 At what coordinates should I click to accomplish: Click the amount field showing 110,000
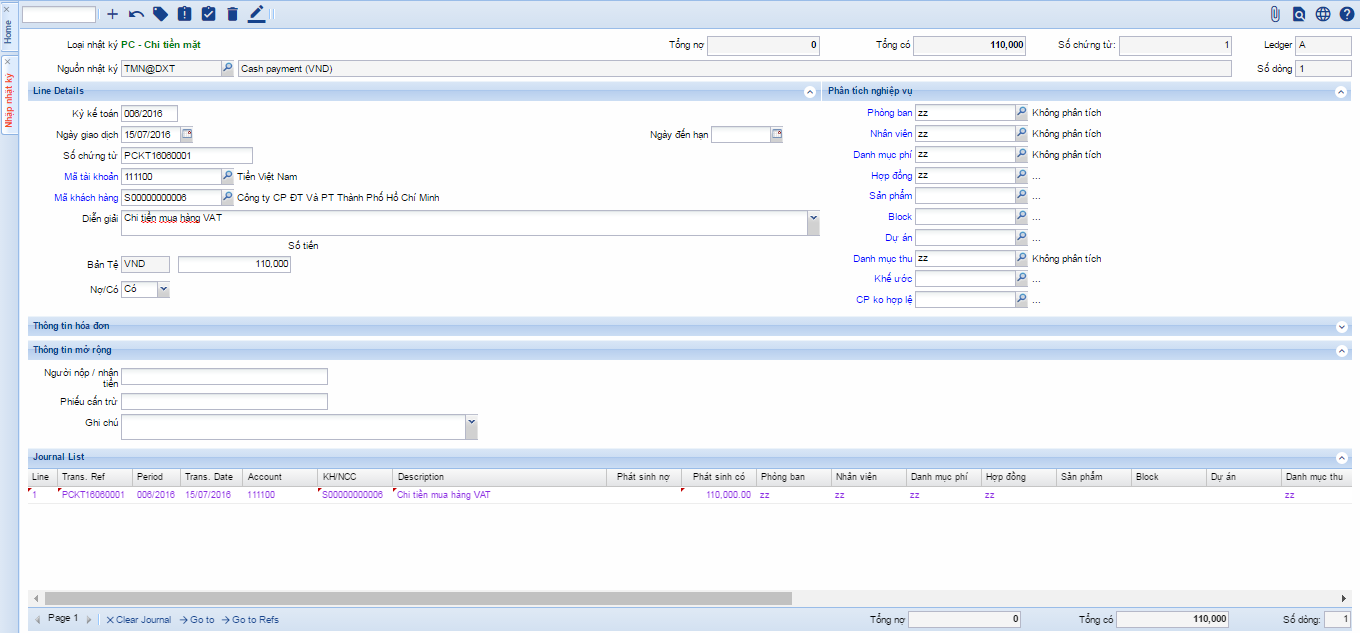click(x=235, y=264)
